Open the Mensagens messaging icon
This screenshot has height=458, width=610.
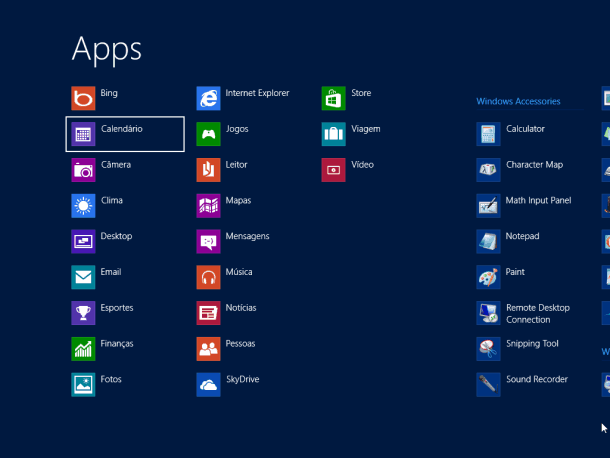click(x=209, y=241)
